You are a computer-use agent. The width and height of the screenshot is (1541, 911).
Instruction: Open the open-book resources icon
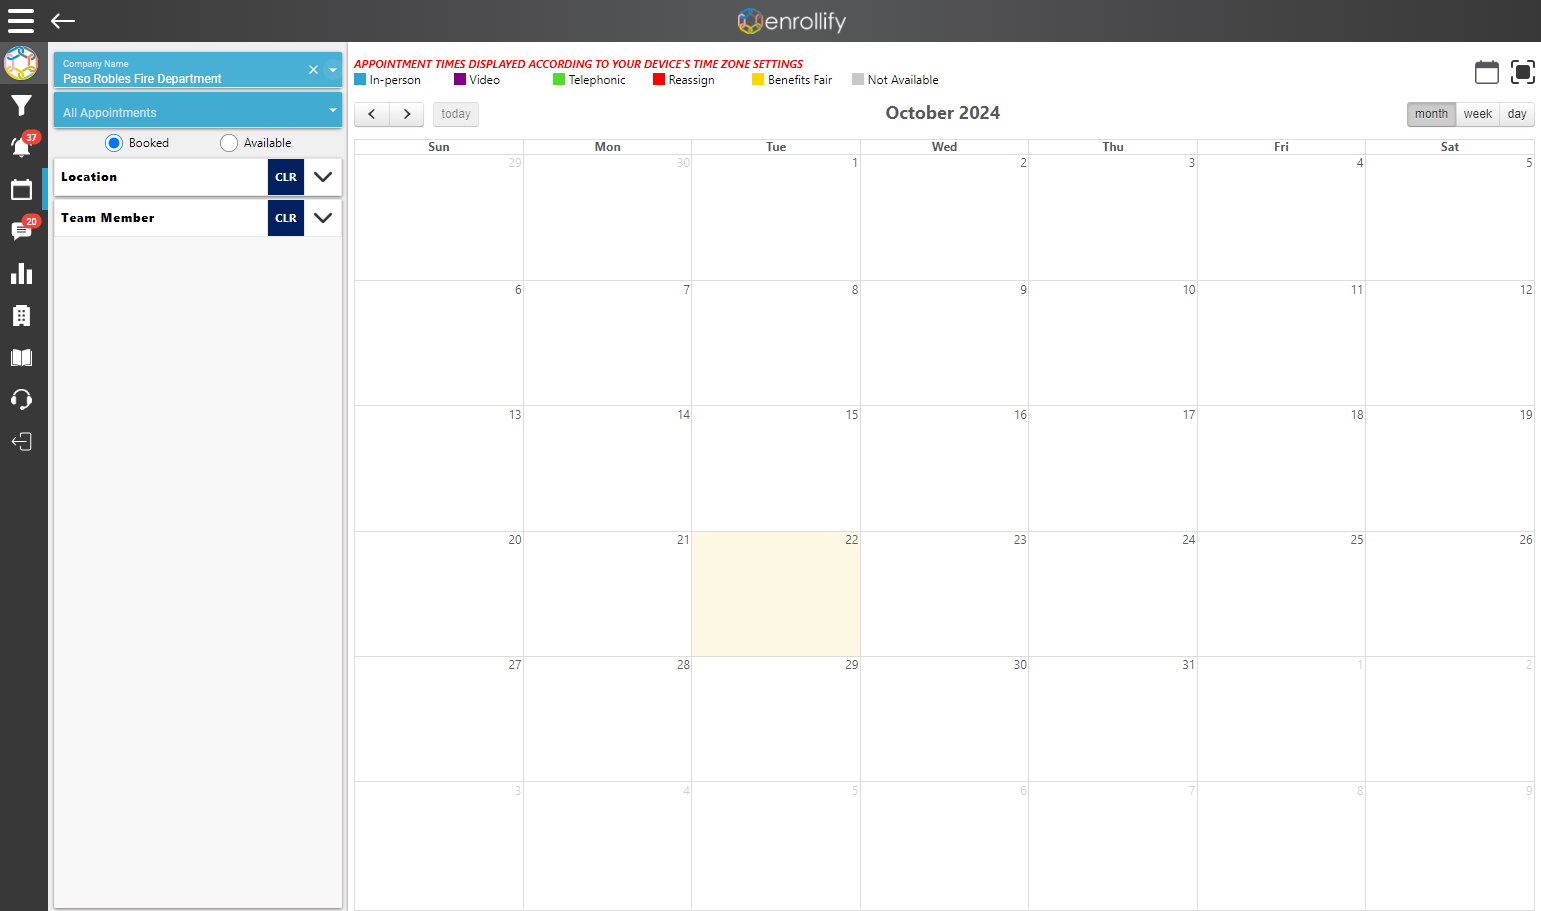21,358
